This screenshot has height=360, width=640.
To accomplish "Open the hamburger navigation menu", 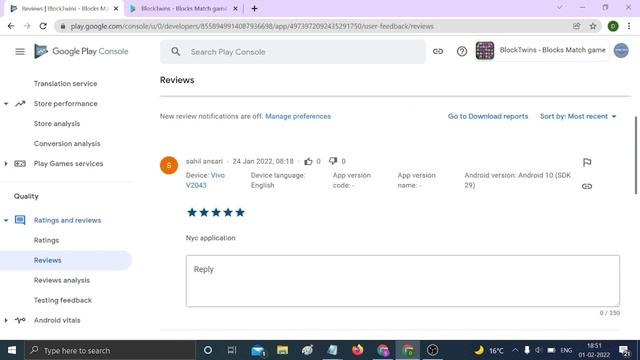I will coord(20,51).
